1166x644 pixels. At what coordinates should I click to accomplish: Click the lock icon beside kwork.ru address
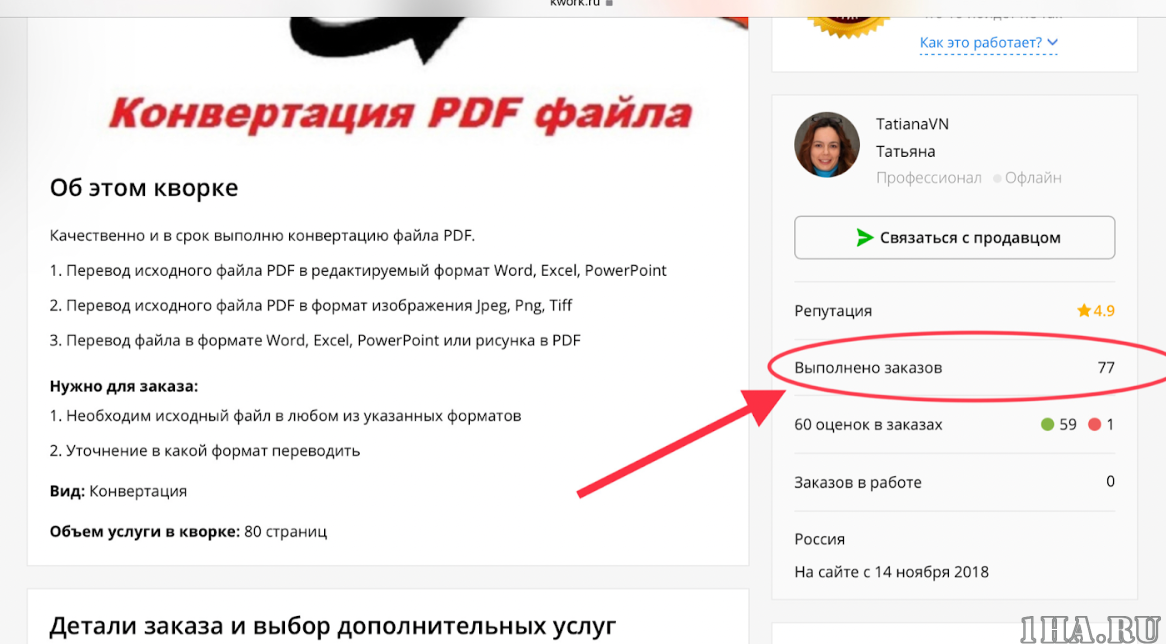coord(610,4)
